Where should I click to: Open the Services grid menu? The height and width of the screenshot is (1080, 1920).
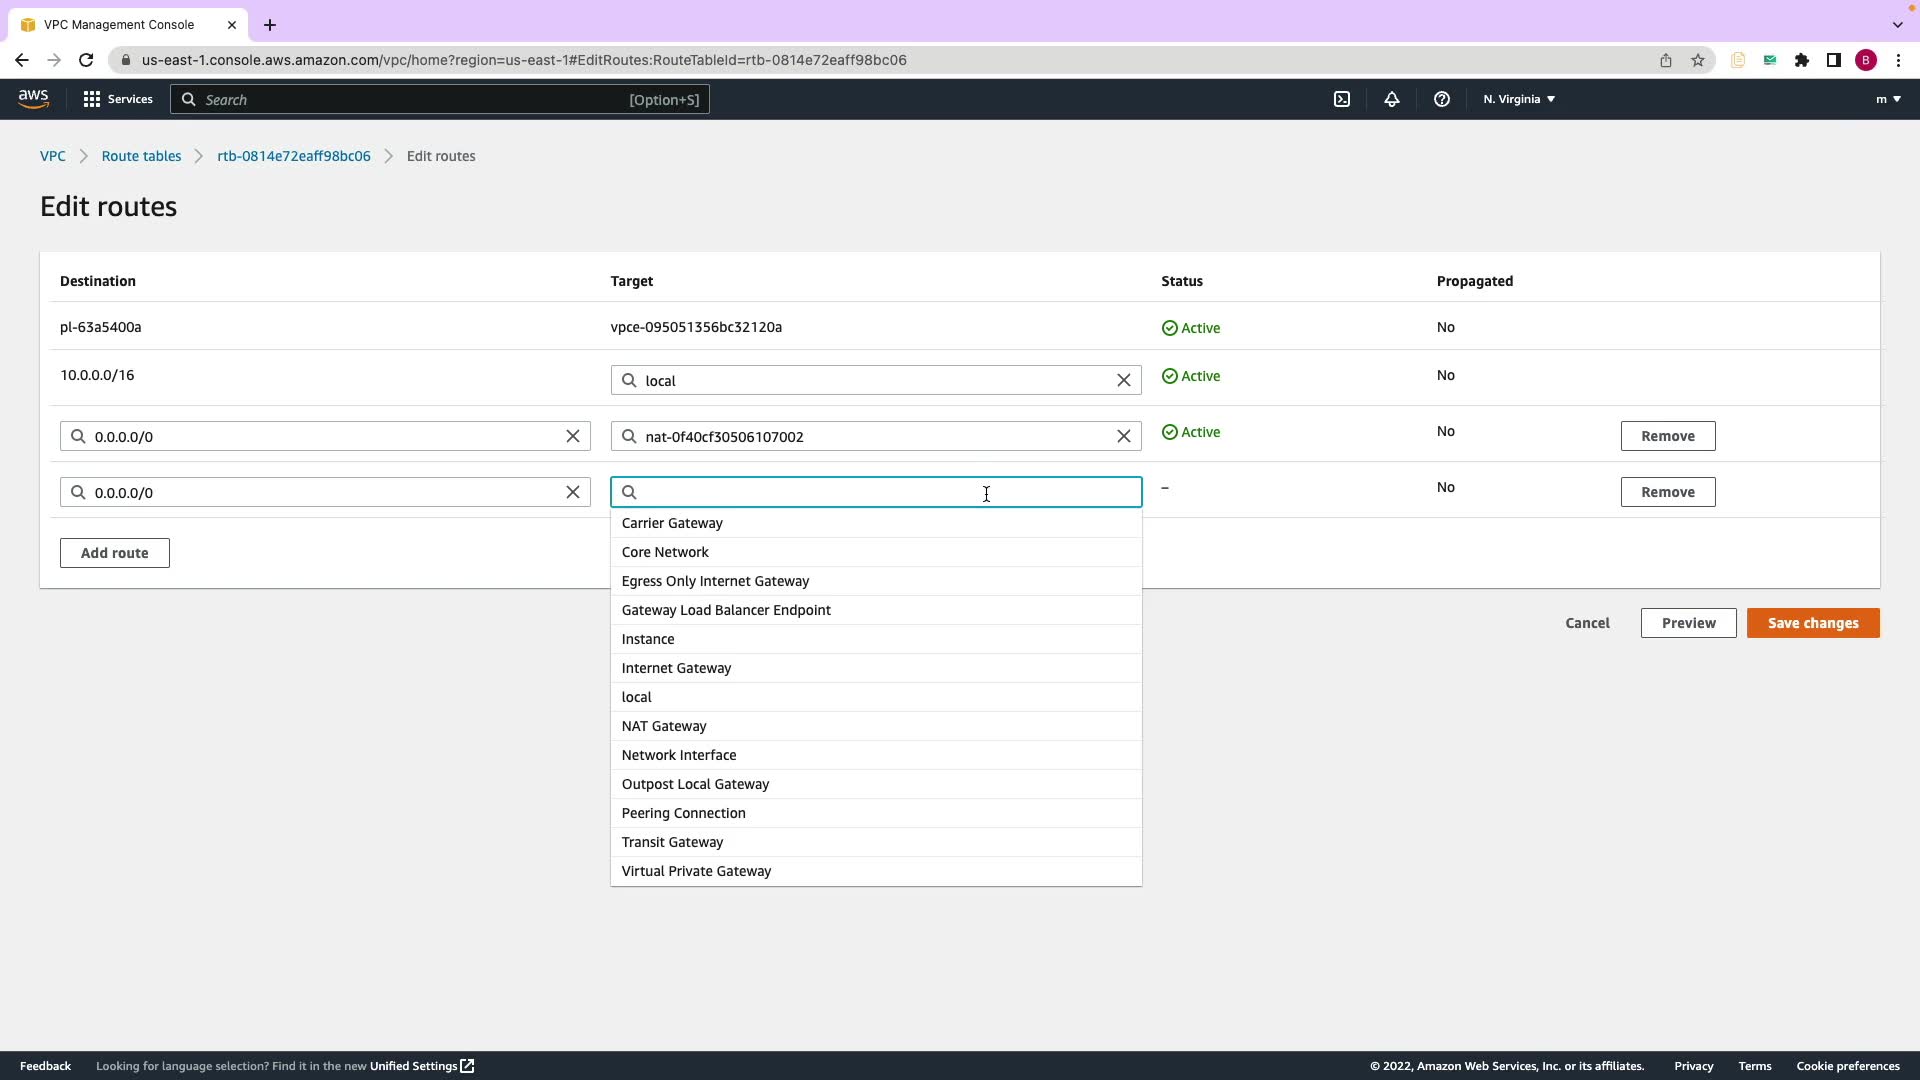pyautogui.click(x=118, y=99)
